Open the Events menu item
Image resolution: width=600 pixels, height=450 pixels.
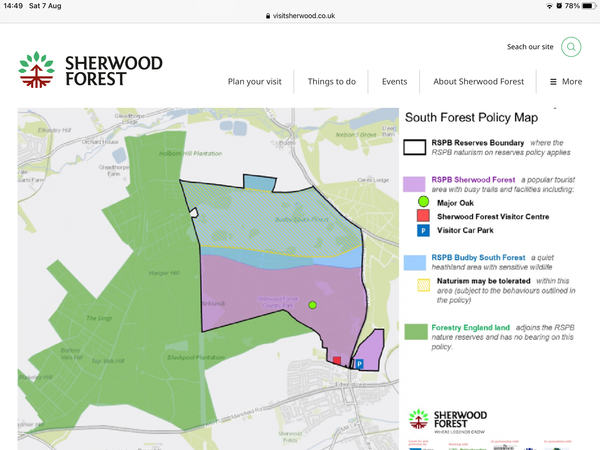(x=395, y=82)
